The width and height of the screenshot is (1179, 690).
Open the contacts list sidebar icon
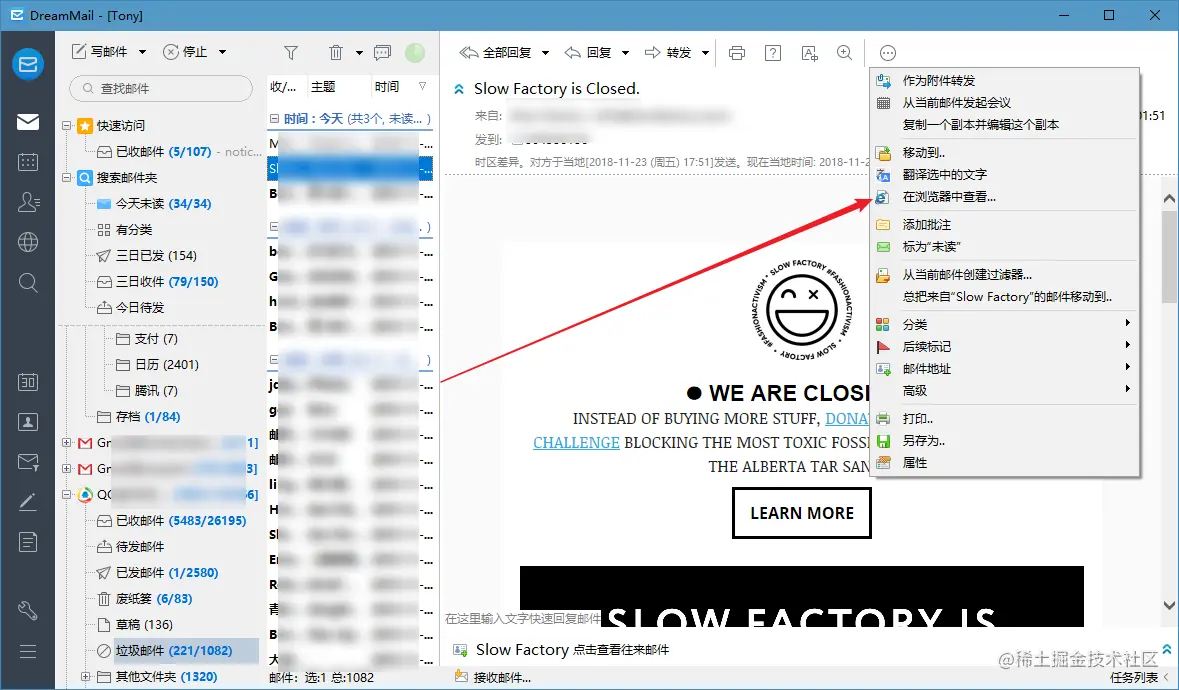point(28,201)
